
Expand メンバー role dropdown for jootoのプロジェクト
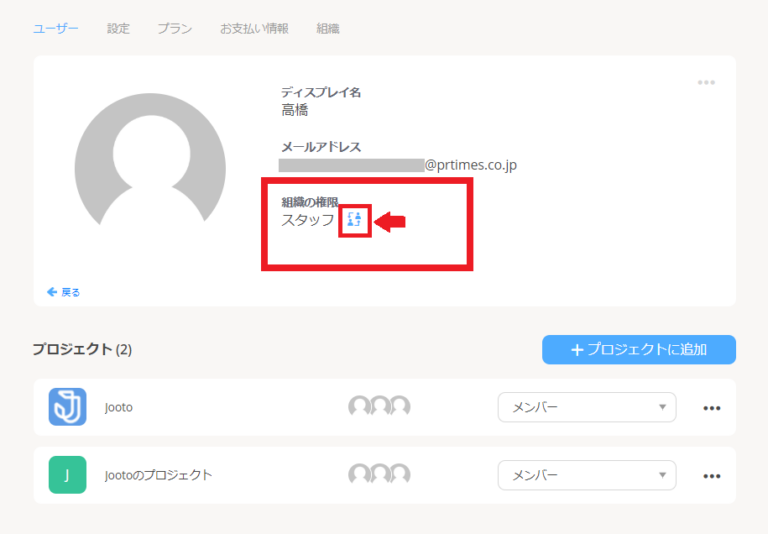(587, 475)
